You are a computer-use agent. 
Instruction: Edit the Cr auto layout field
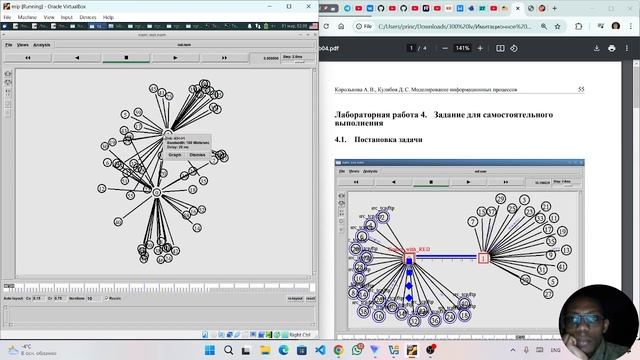(x=60, y=298)
